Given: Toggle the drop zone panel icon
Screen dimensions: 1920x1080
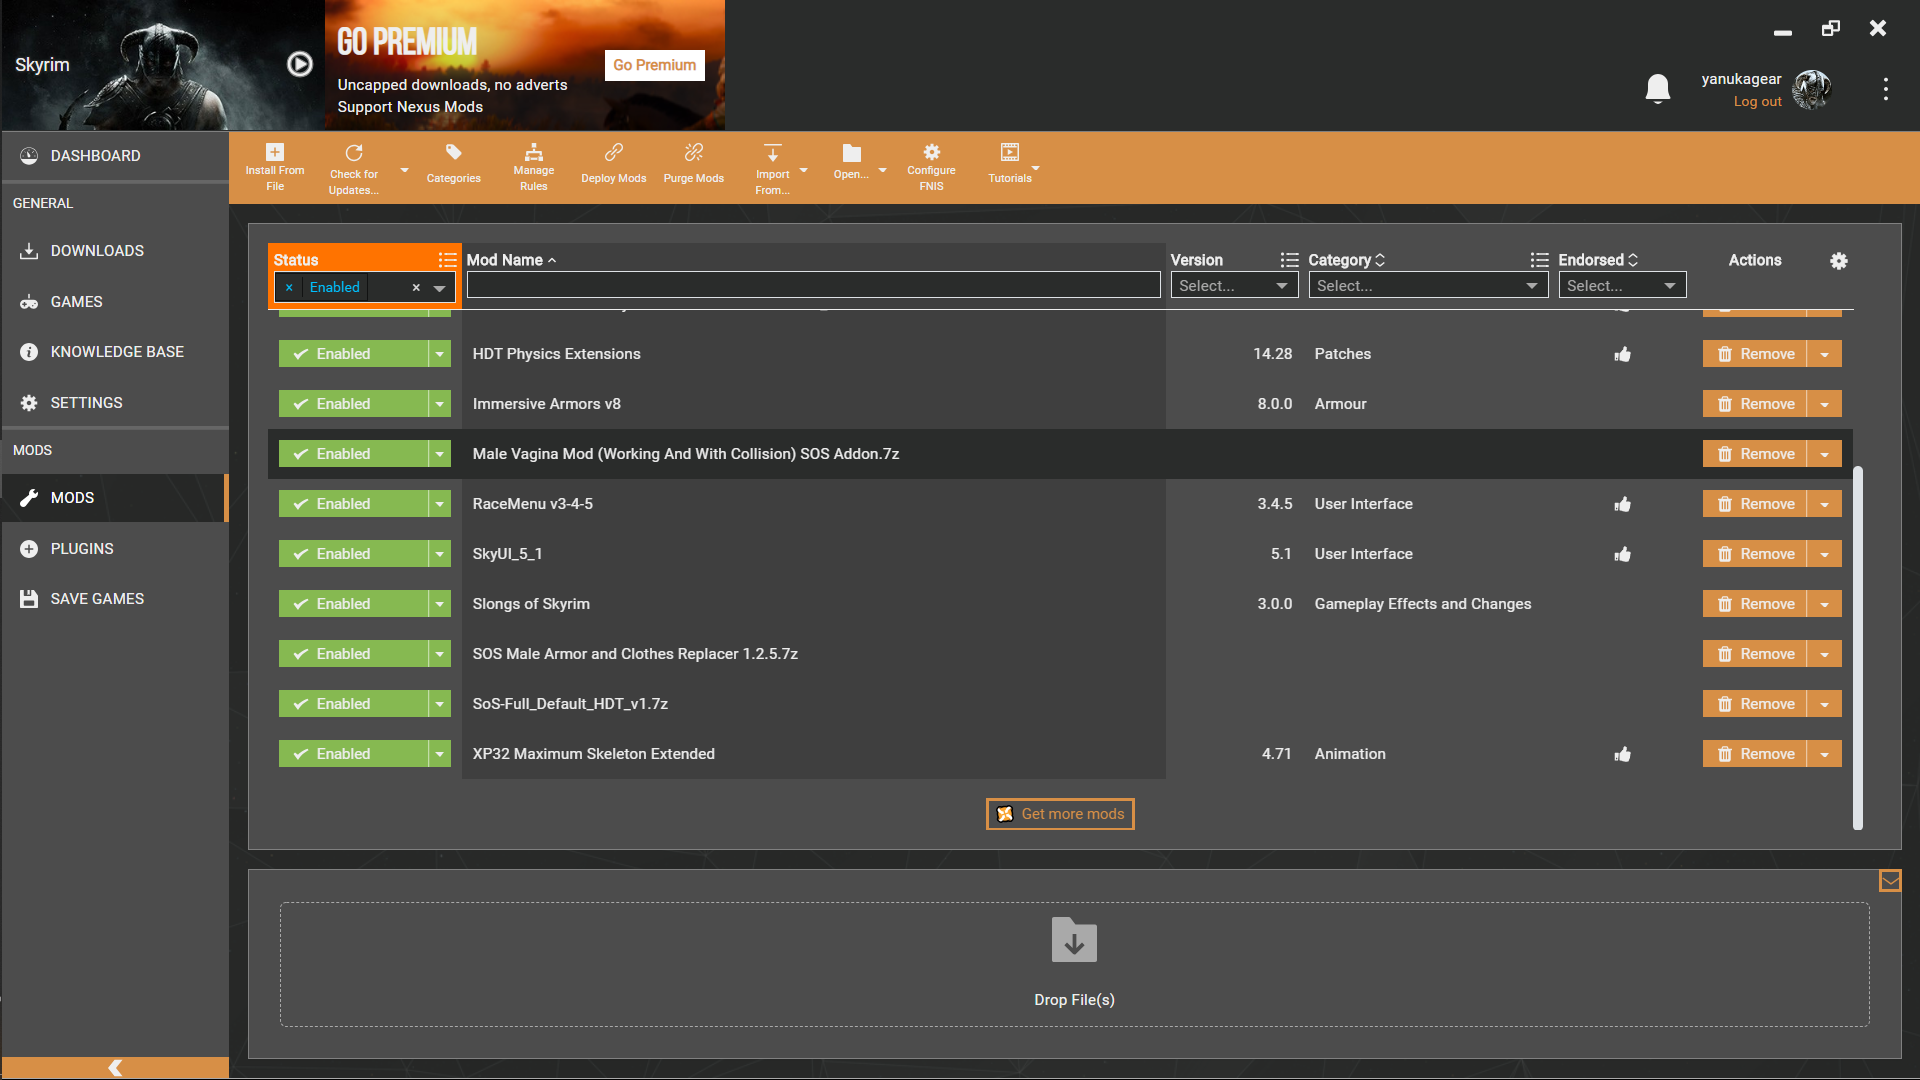Looking at the screenshot, I should point(1890,881).
